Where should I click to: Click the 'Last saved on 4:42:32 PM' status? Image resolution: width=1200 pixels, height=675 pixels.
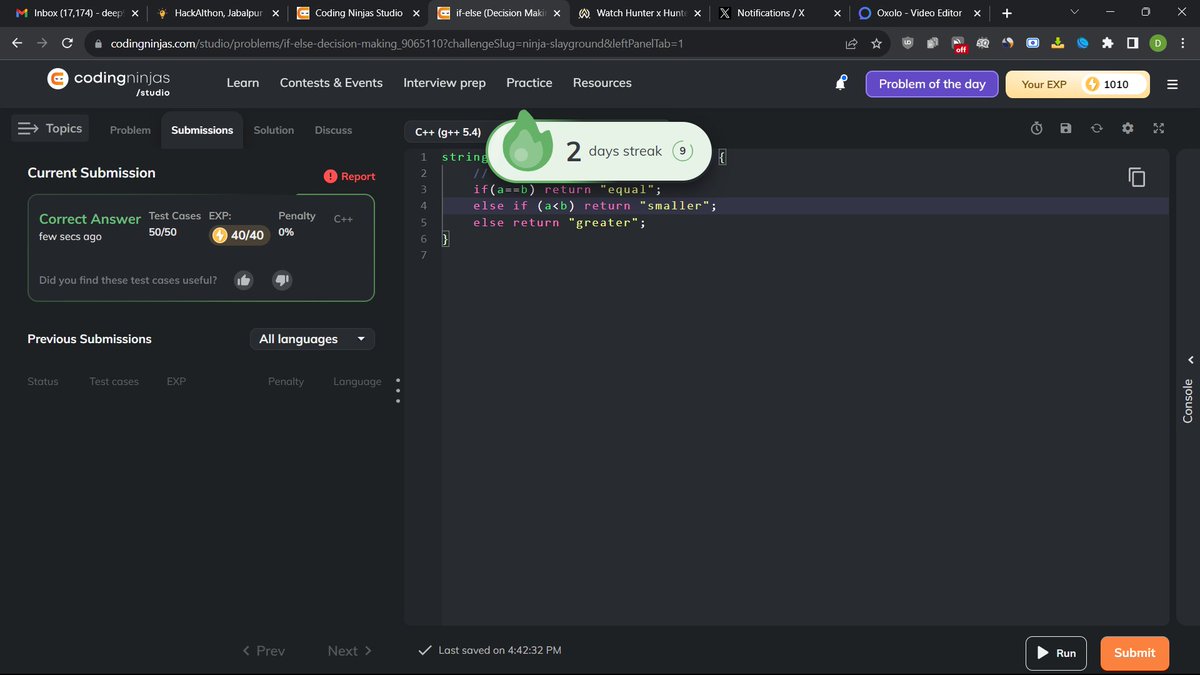490,650
